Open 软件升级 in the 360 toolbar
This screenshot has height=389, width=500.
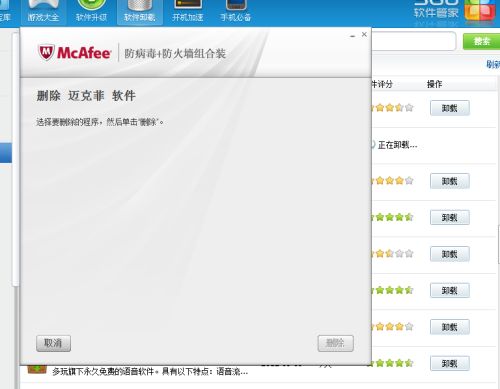(91, 12)
